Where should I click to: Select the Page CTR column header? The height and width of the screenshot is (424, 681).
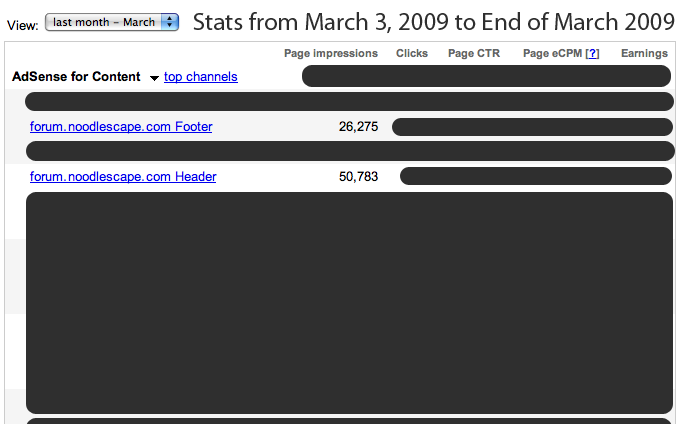pos(474,53)
